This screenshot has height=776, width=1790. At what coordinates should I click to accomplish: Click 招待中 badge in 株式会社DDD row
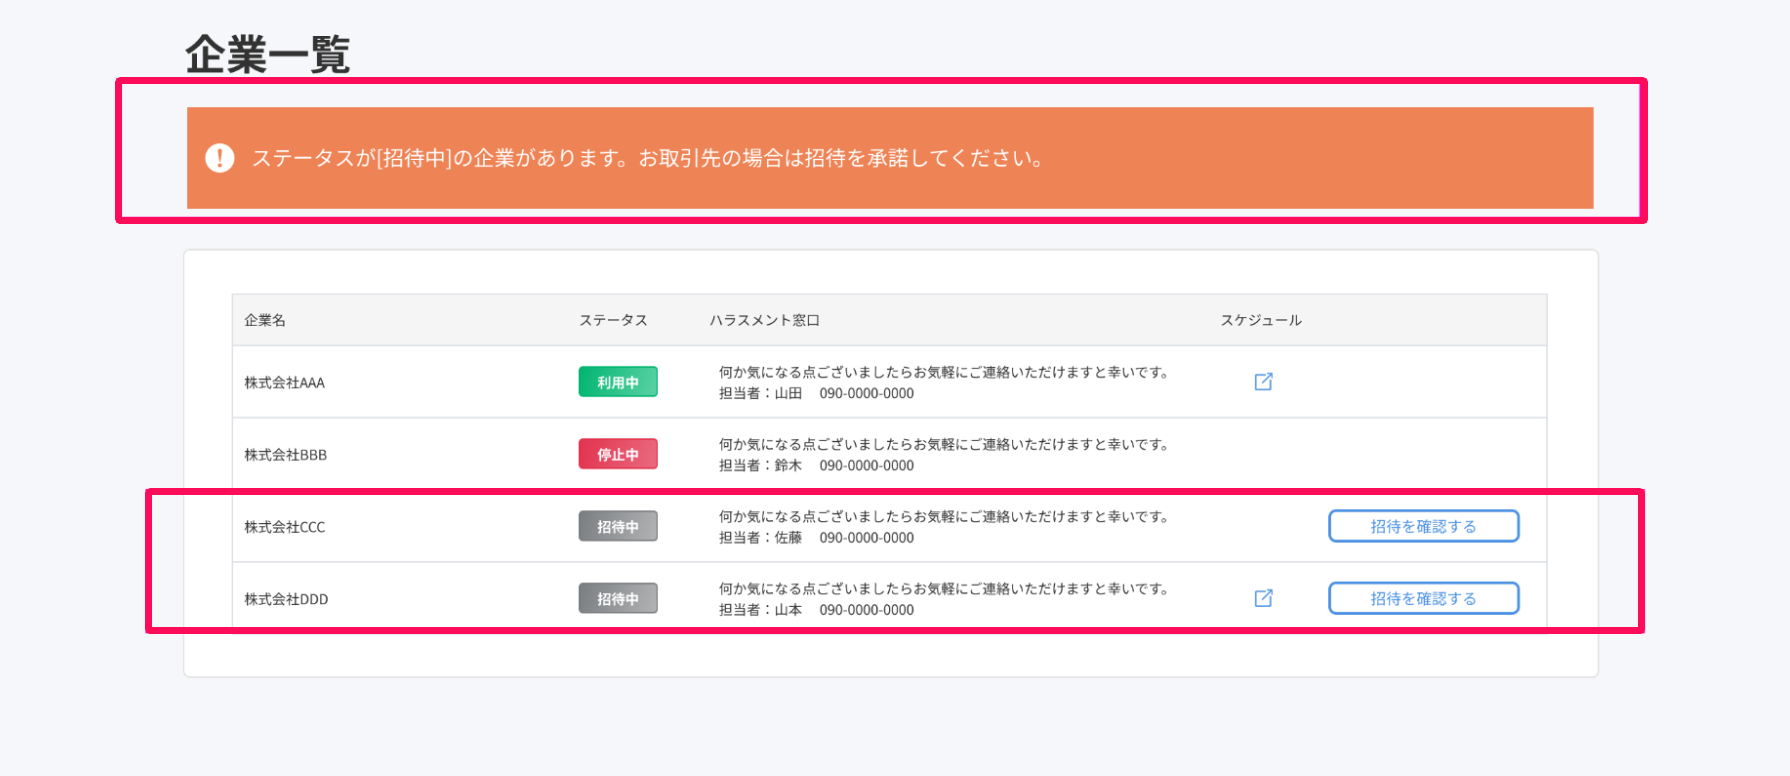(x=618, y=598)
